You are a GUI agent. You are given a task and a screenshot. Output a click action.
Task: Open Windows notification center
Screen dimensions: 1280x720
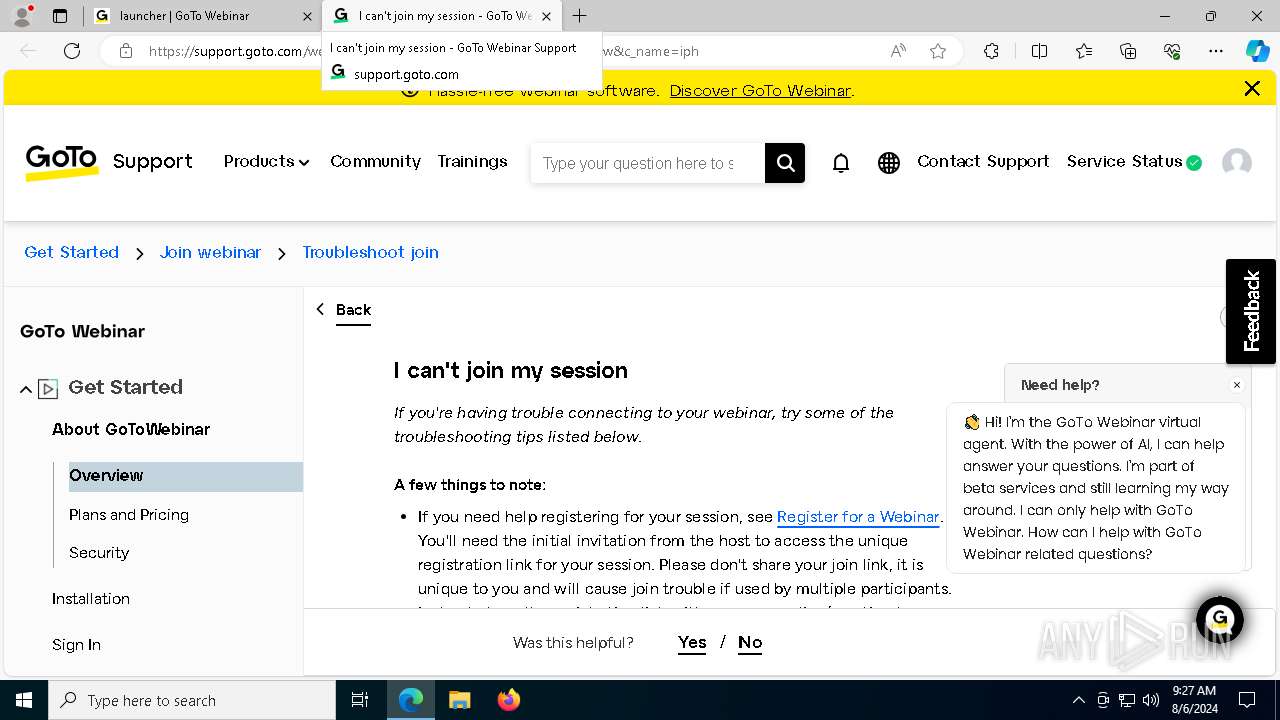(x=1247, y=700)
